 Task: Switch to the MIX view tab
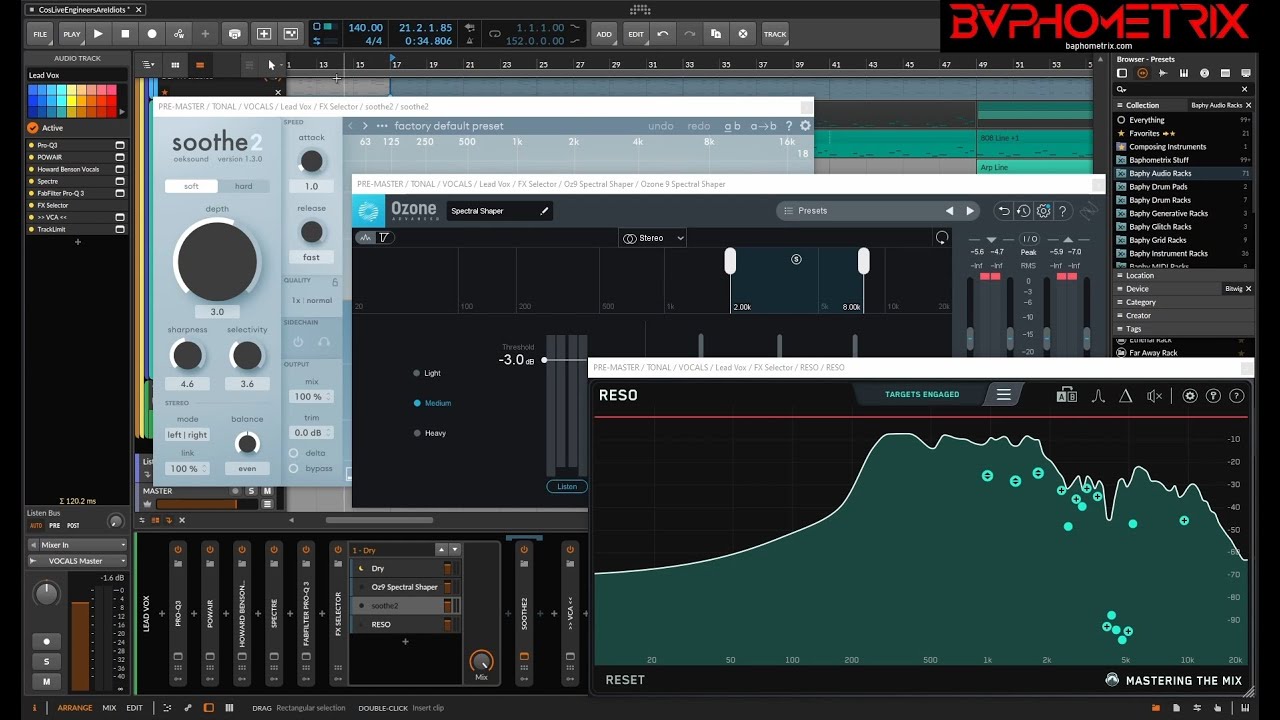pos(109,708)
